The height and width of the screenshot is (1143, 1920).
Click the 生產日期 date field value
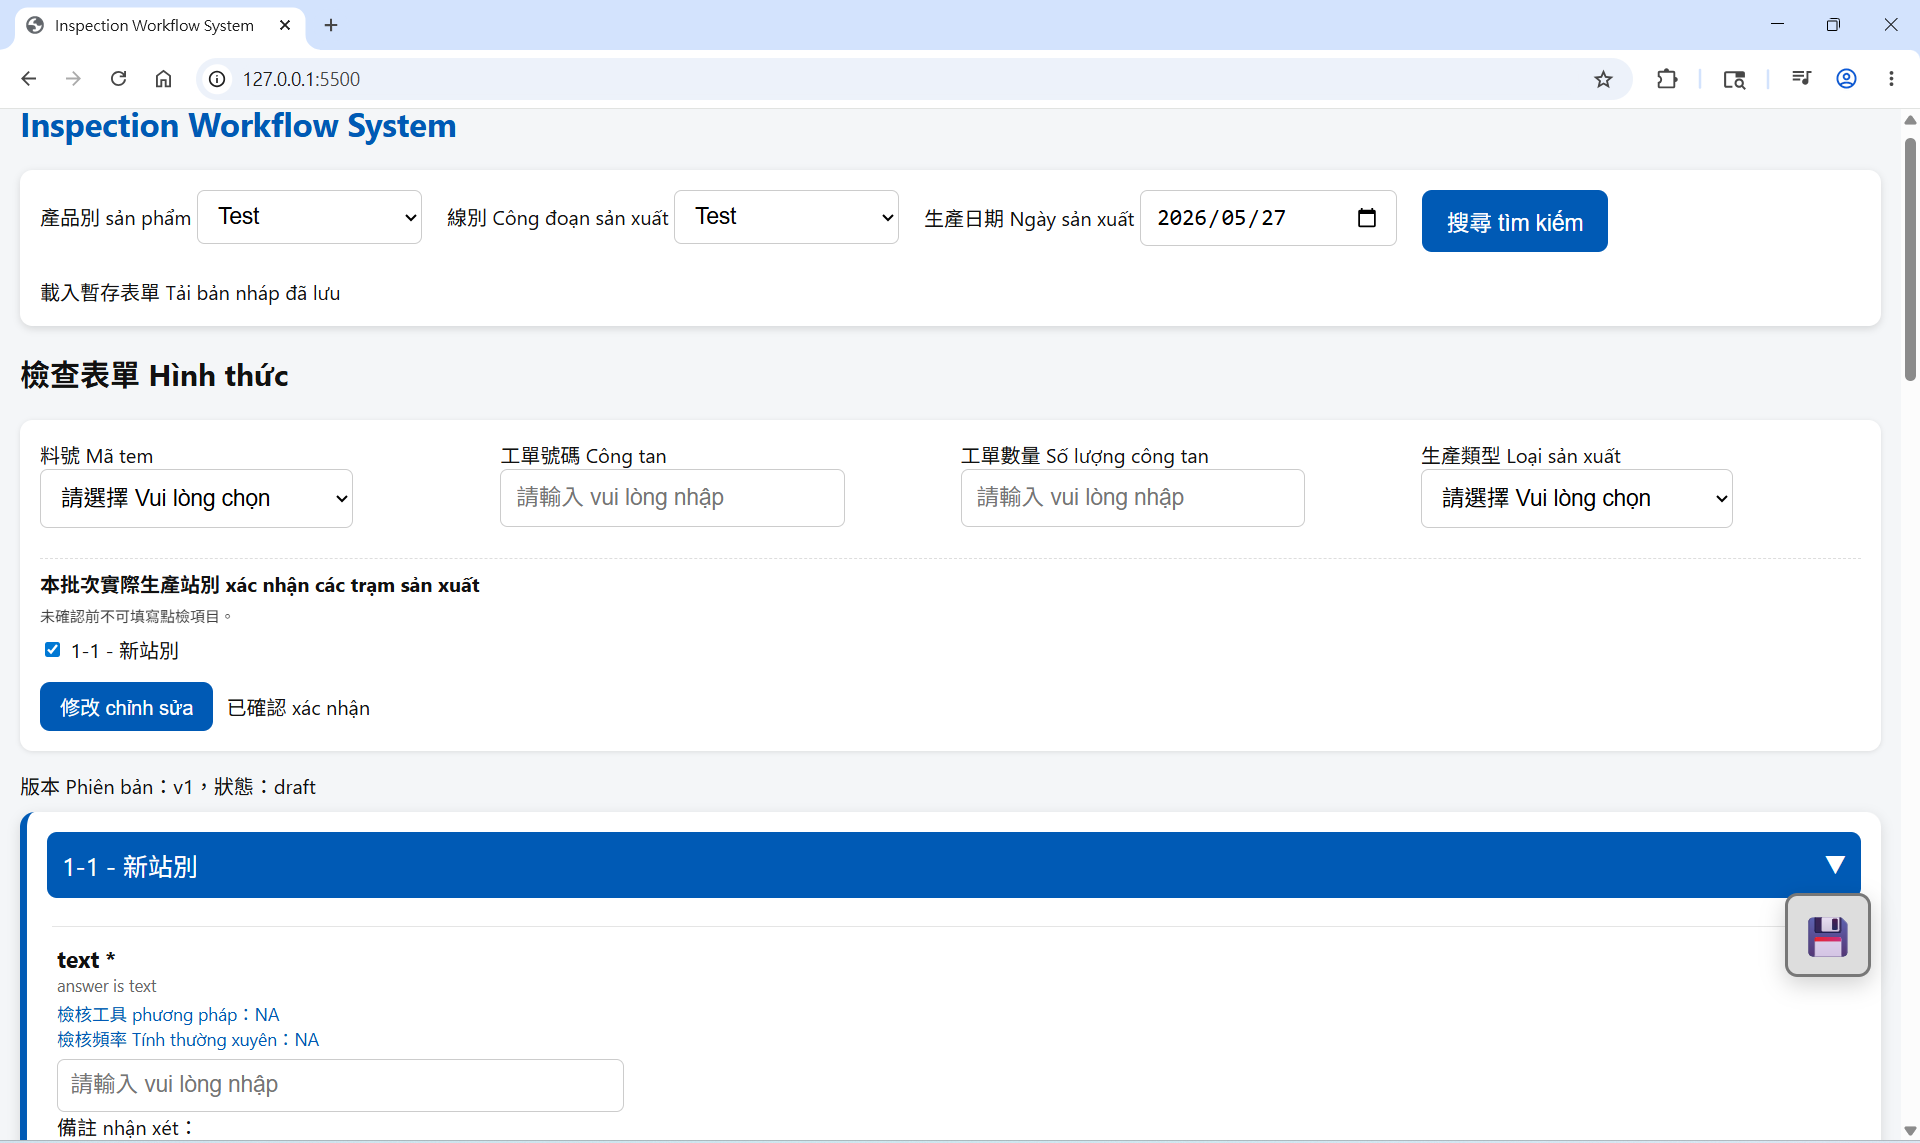(x=1221, y=218)
